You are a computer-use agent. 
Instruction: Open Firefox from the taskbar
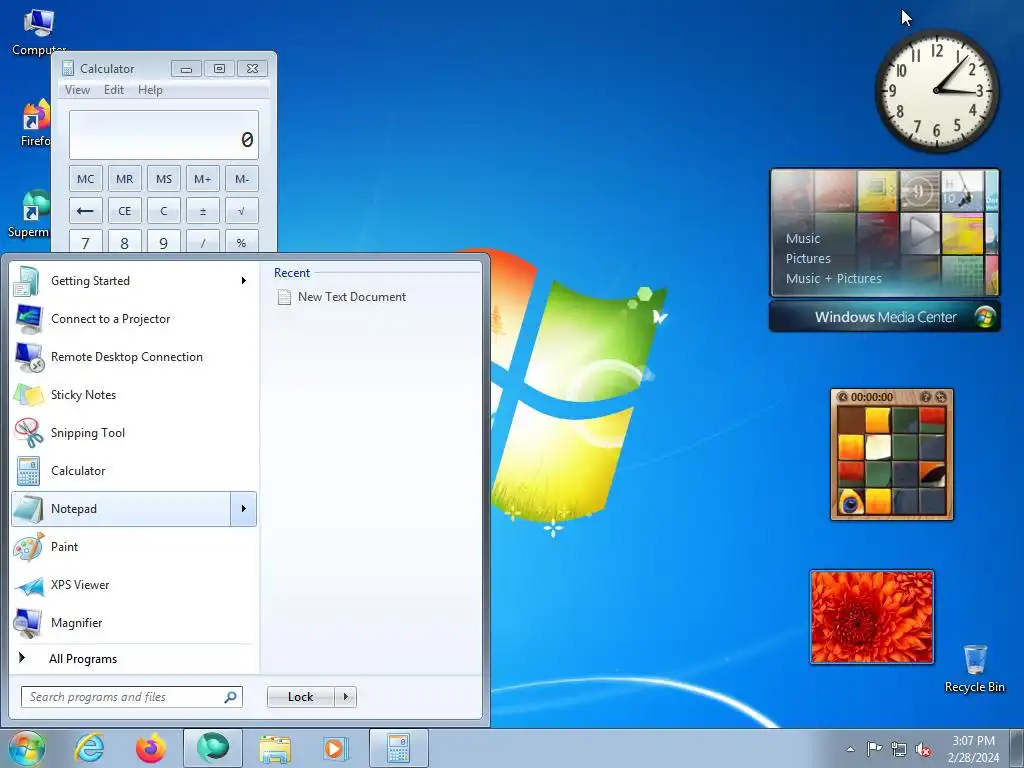(151, 748)
